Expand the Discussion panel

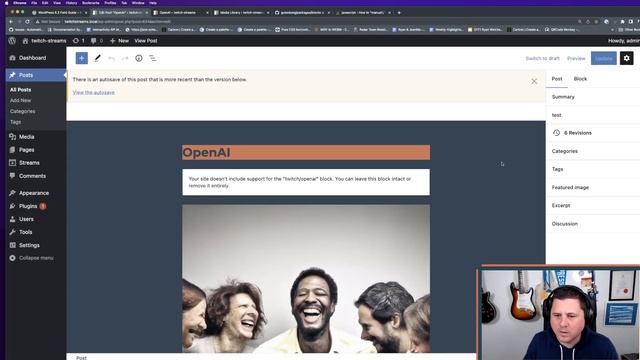coord(593,224)
